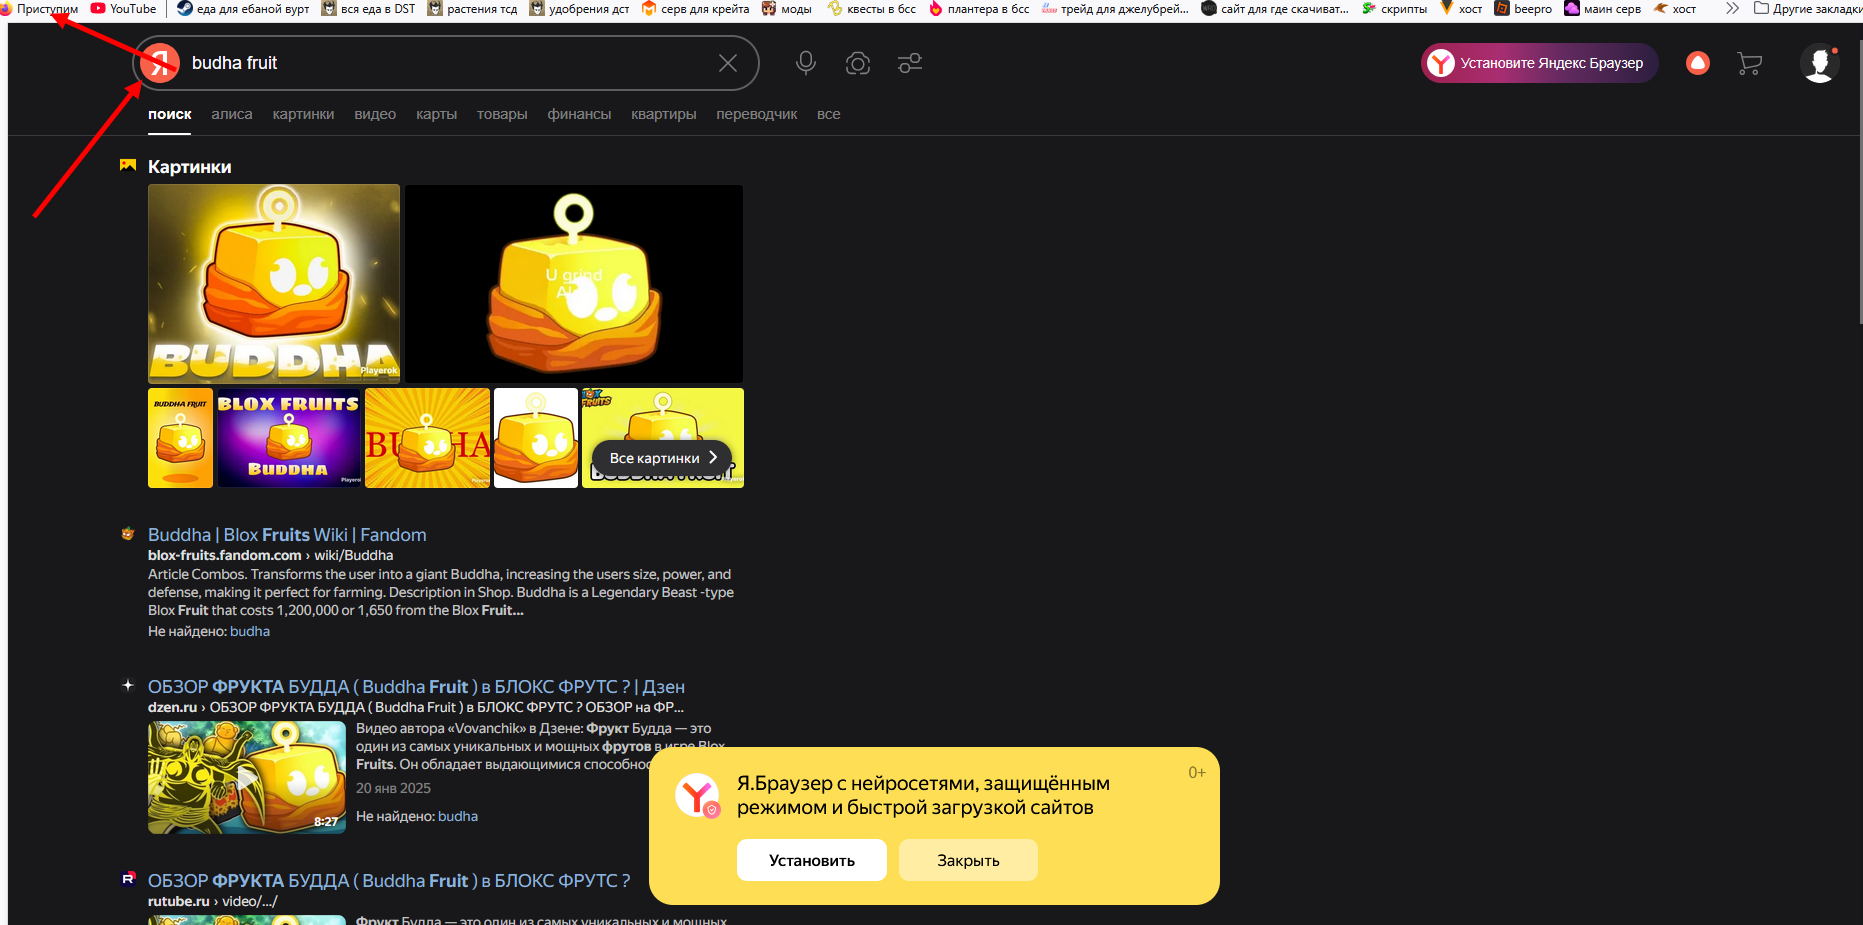Switch to the товары tab
The image size is (1863, 925).
point(502,114)
